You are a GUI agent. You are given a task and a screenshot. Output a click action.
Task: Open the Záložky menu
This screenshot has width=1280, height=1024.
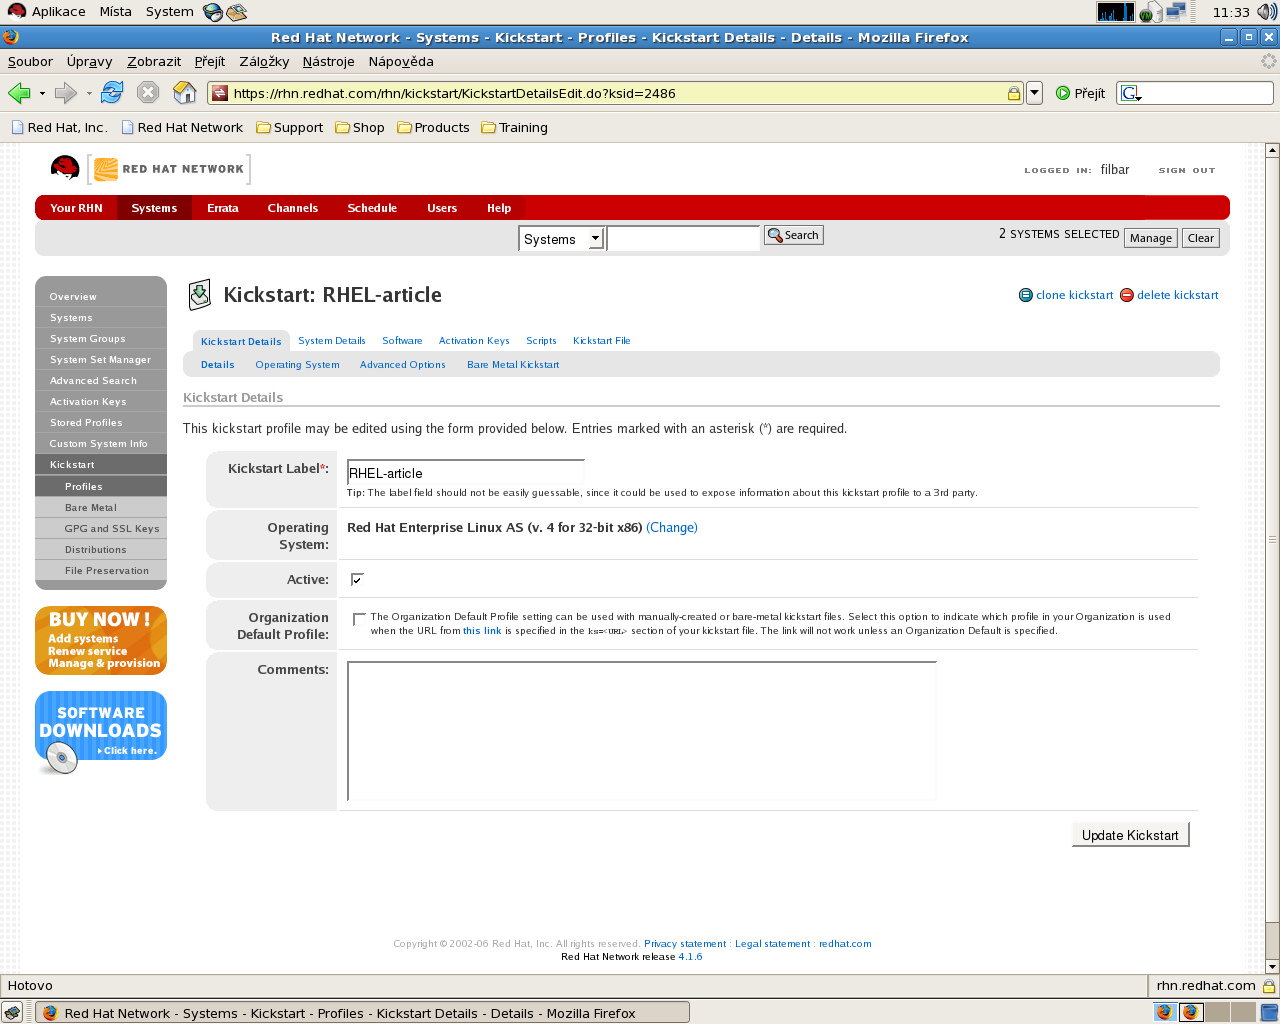pyautogui.click(x=264, y=61)
